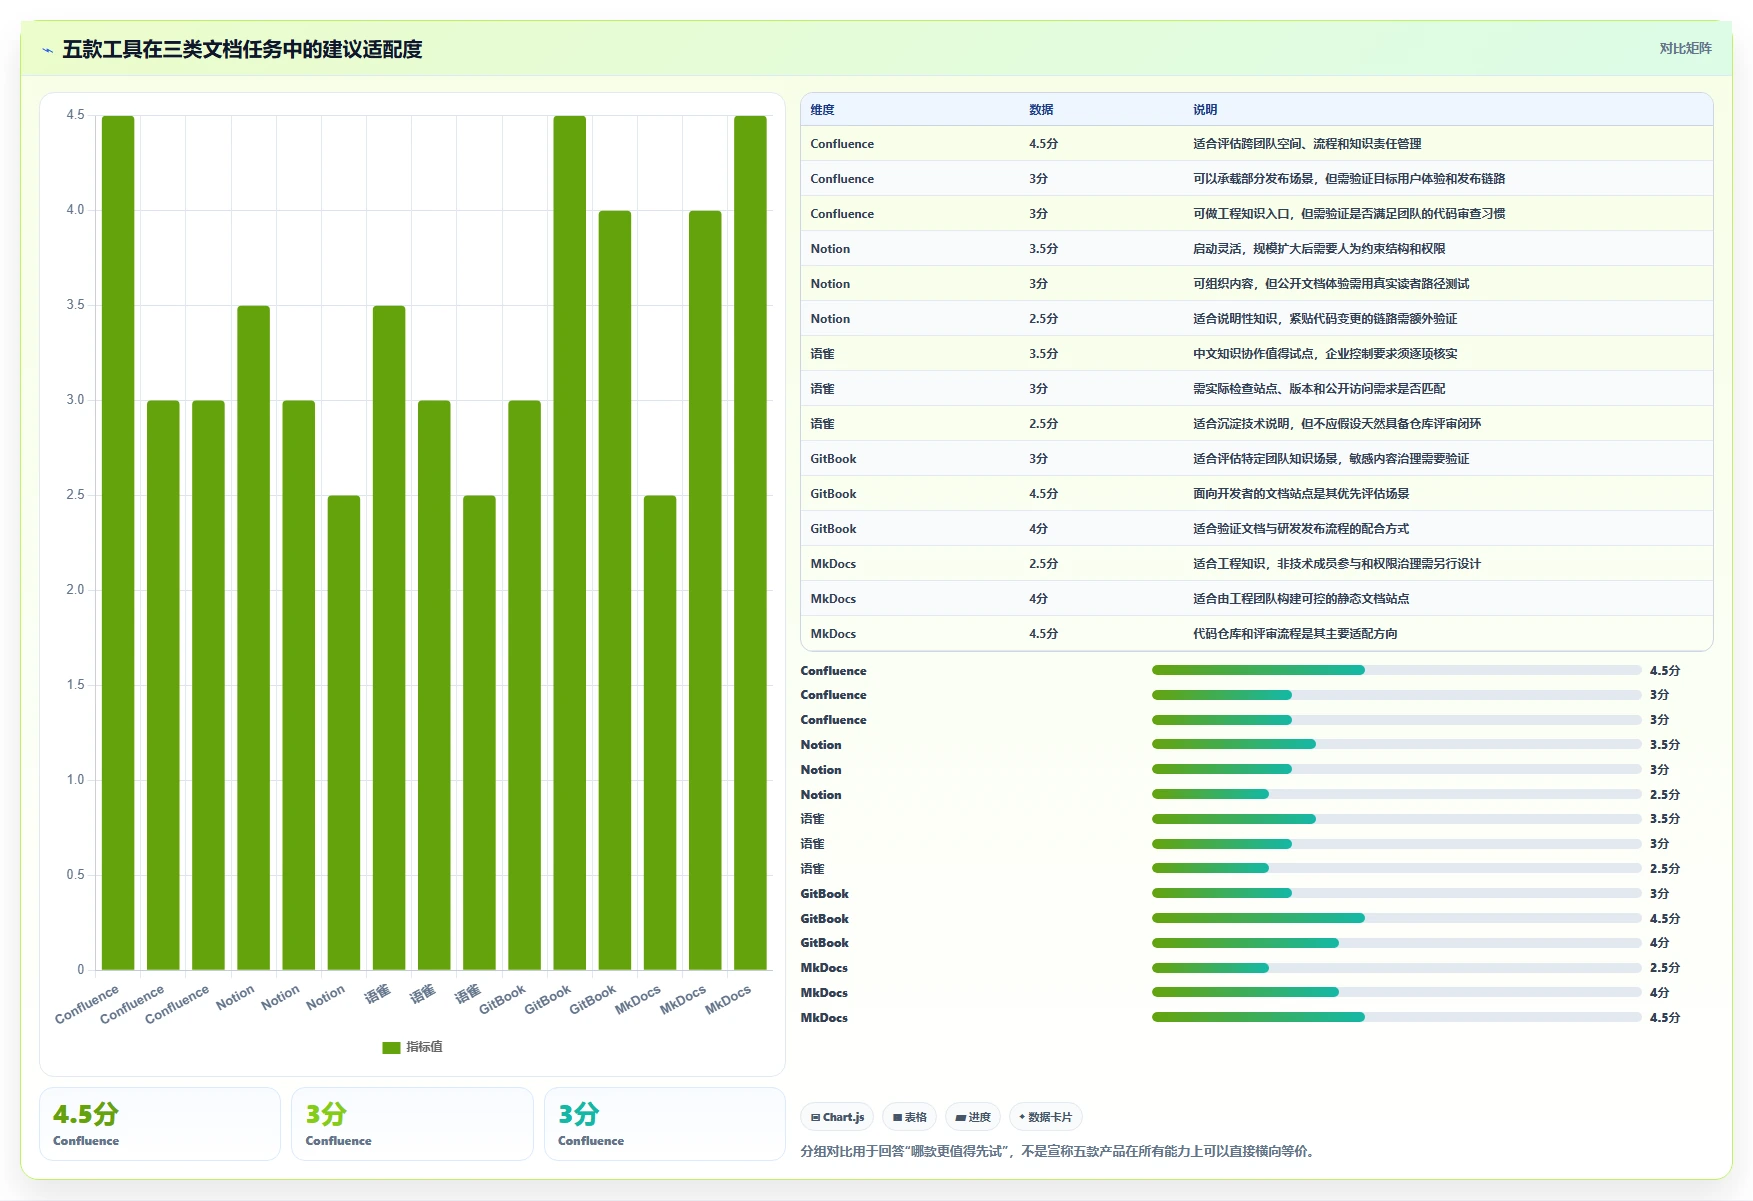Click the 对比矩阵 label in header
This screenshot has width=1753, height=1201.
pyautogui.click(x=1685, y=48)
